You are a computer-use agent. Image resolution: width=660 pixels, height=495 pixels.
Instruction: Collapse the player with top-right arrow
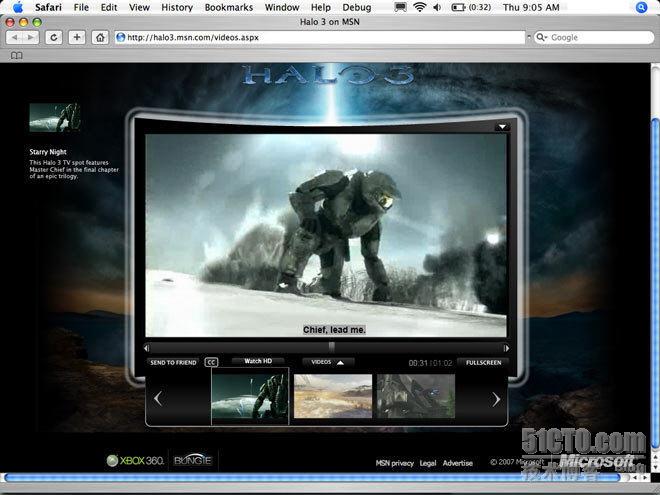point(502,127)
